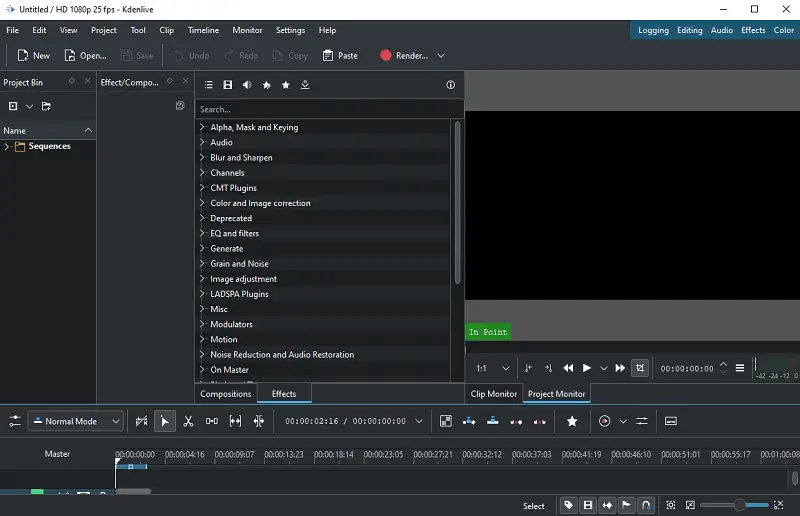
Task: Click the monitor timecode field
Action: (687, 368)
